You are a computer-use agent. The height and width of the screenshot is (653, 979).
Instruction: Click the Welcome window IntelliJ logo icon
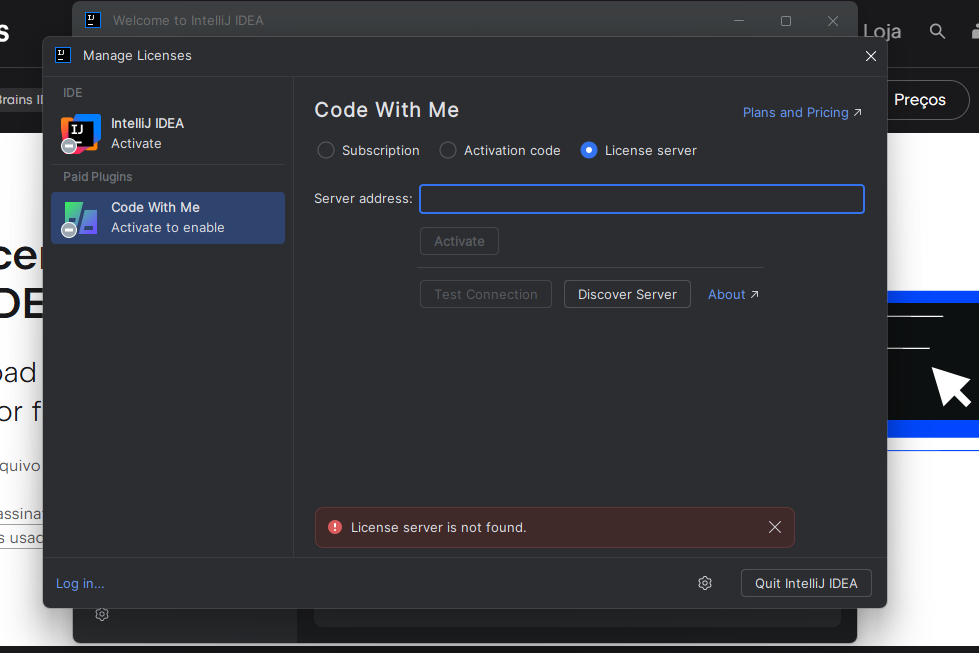[x=93, y=21]
